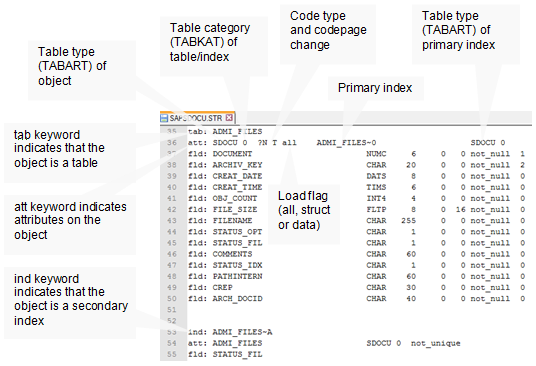Click 'fld: DOCUMENT' field line
Screen dimensions: 536x366
click(220, 154)
